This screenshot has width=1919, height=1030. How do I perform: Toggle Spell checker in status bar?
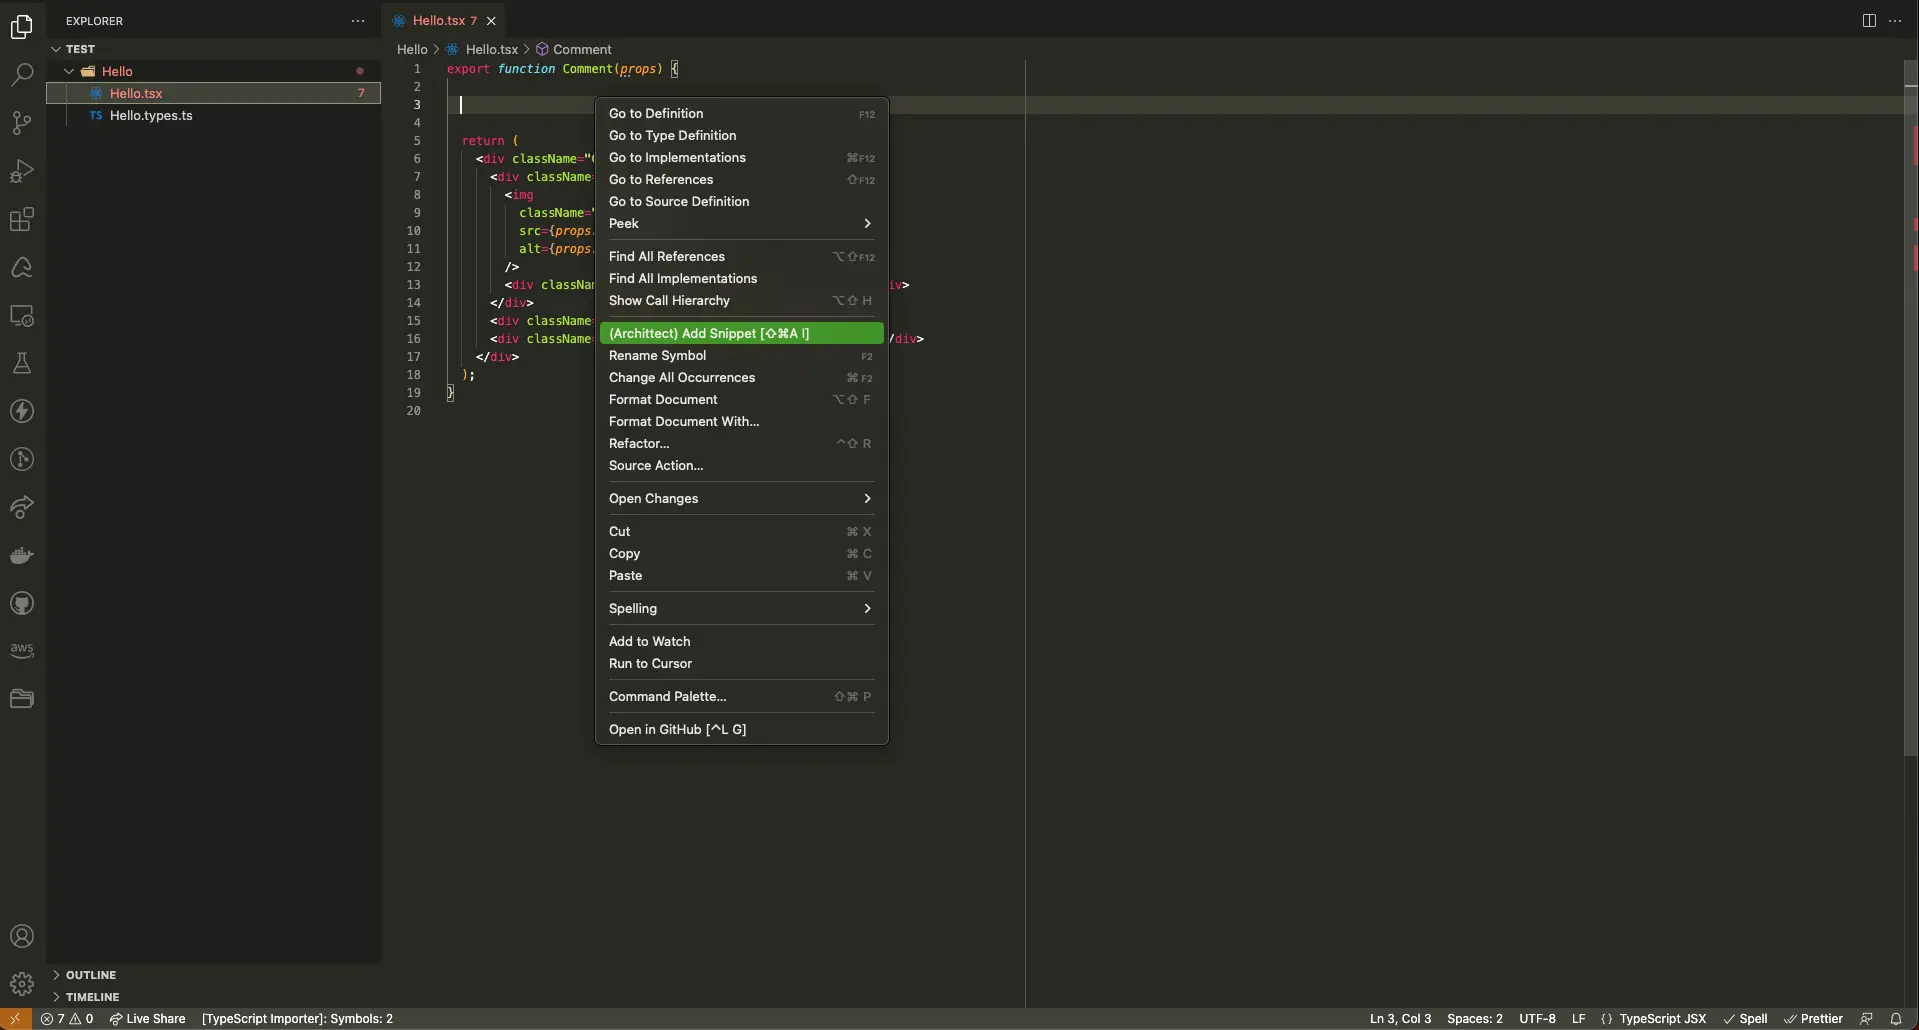(1746, 1019)
